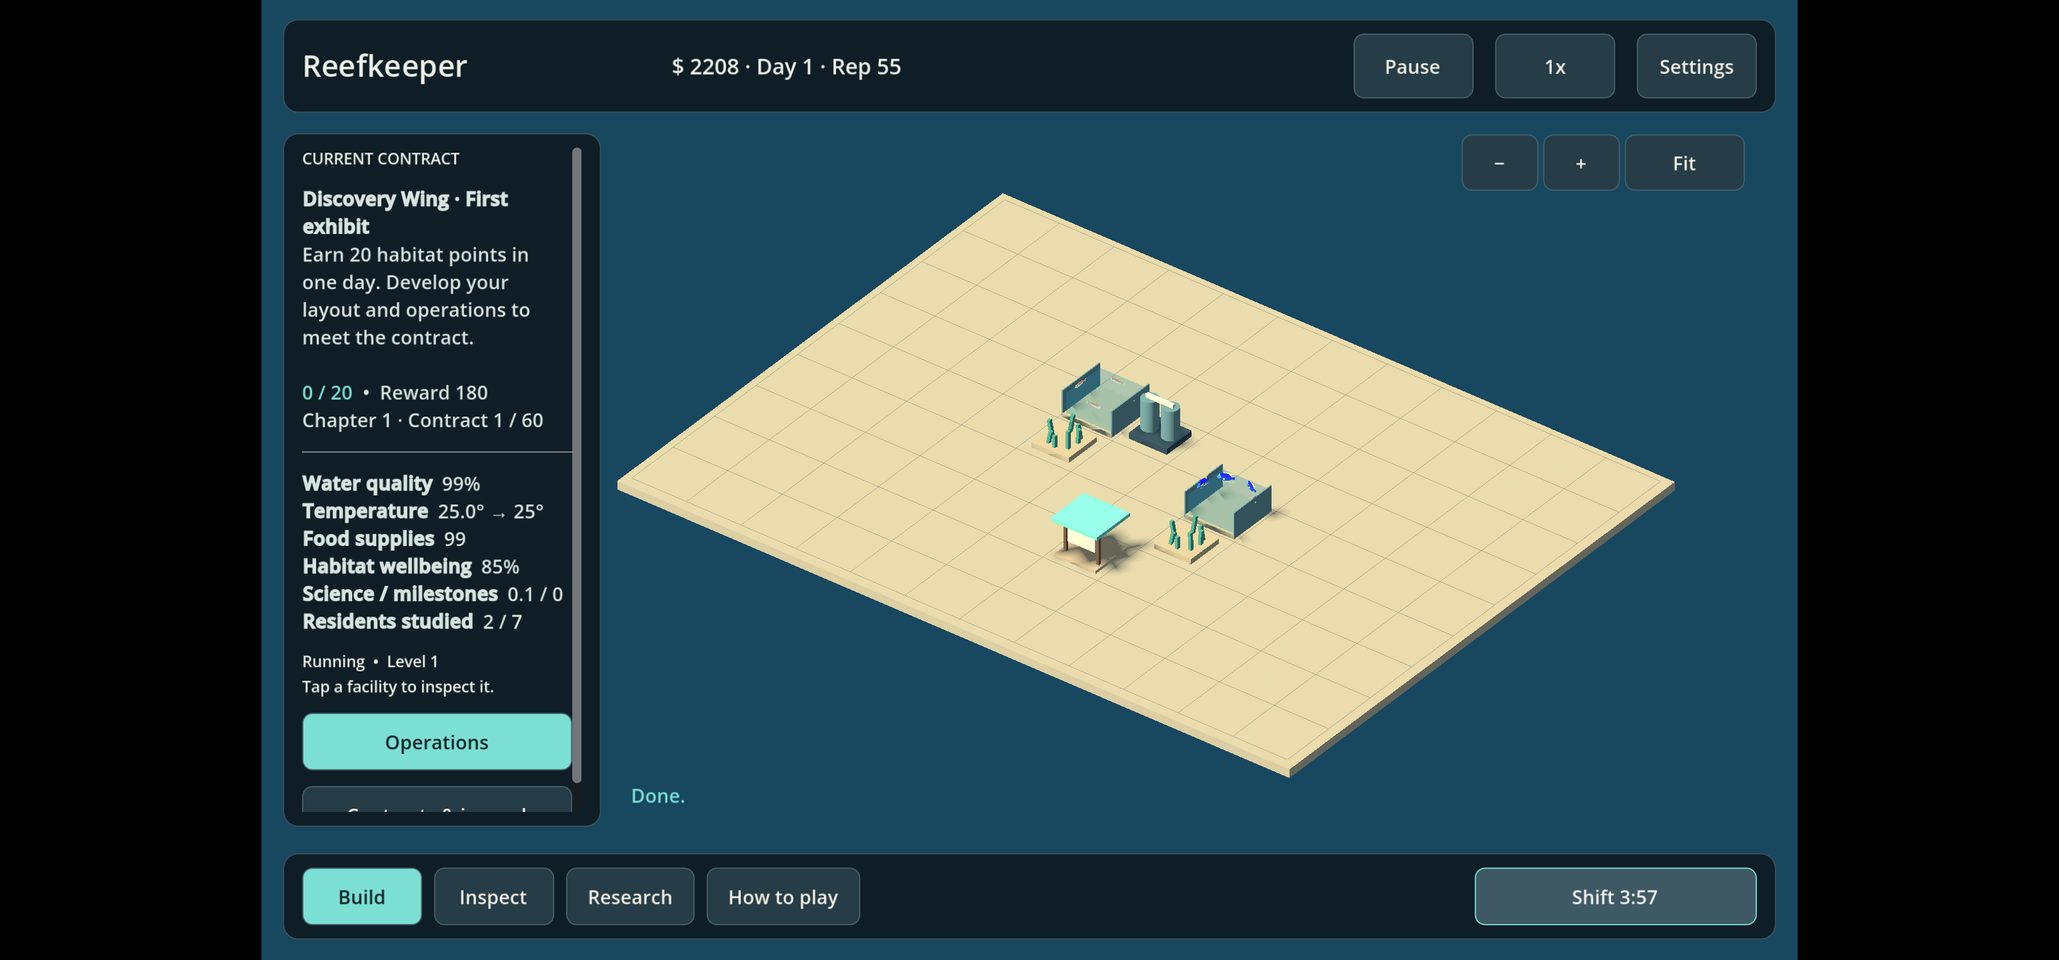
Task: Inspect the tank with blue fish
Action: (1228, 501)
